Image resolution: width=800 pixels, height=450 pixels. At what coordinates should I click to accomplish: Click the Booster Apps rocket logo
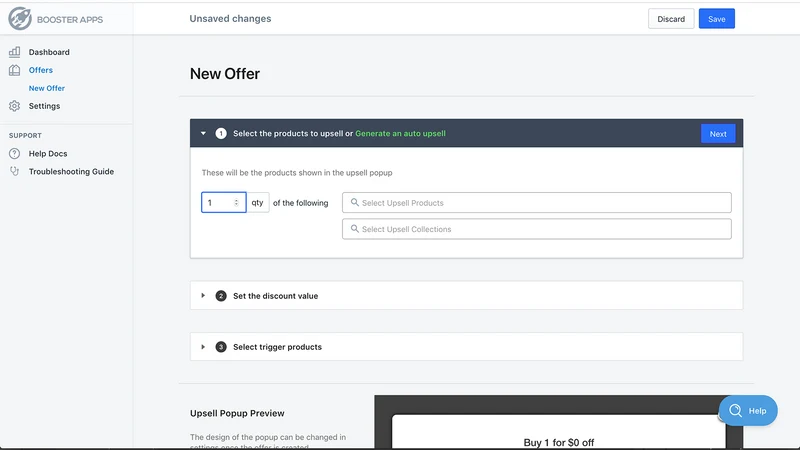pyautogui.click(x=20, y=19)
